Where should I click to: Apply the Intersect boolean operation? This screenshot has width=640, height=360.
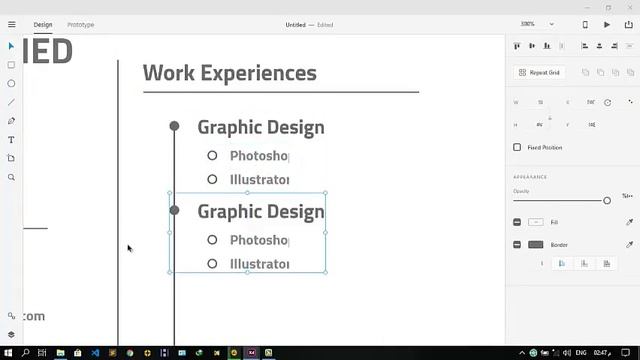click(616, 73)
